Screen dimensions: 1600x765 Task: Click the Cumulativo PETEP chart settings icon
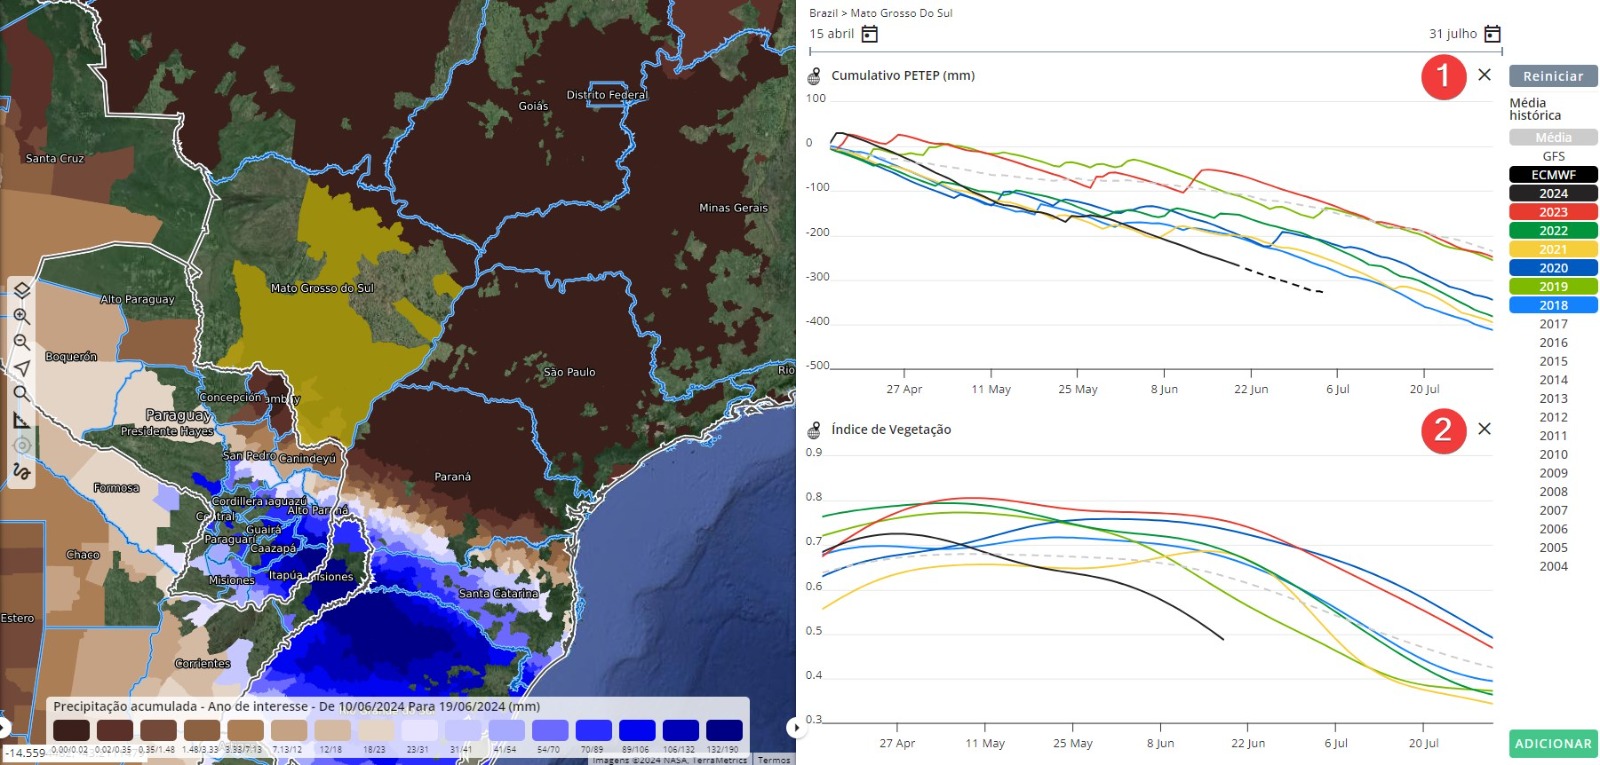[814, 76]
